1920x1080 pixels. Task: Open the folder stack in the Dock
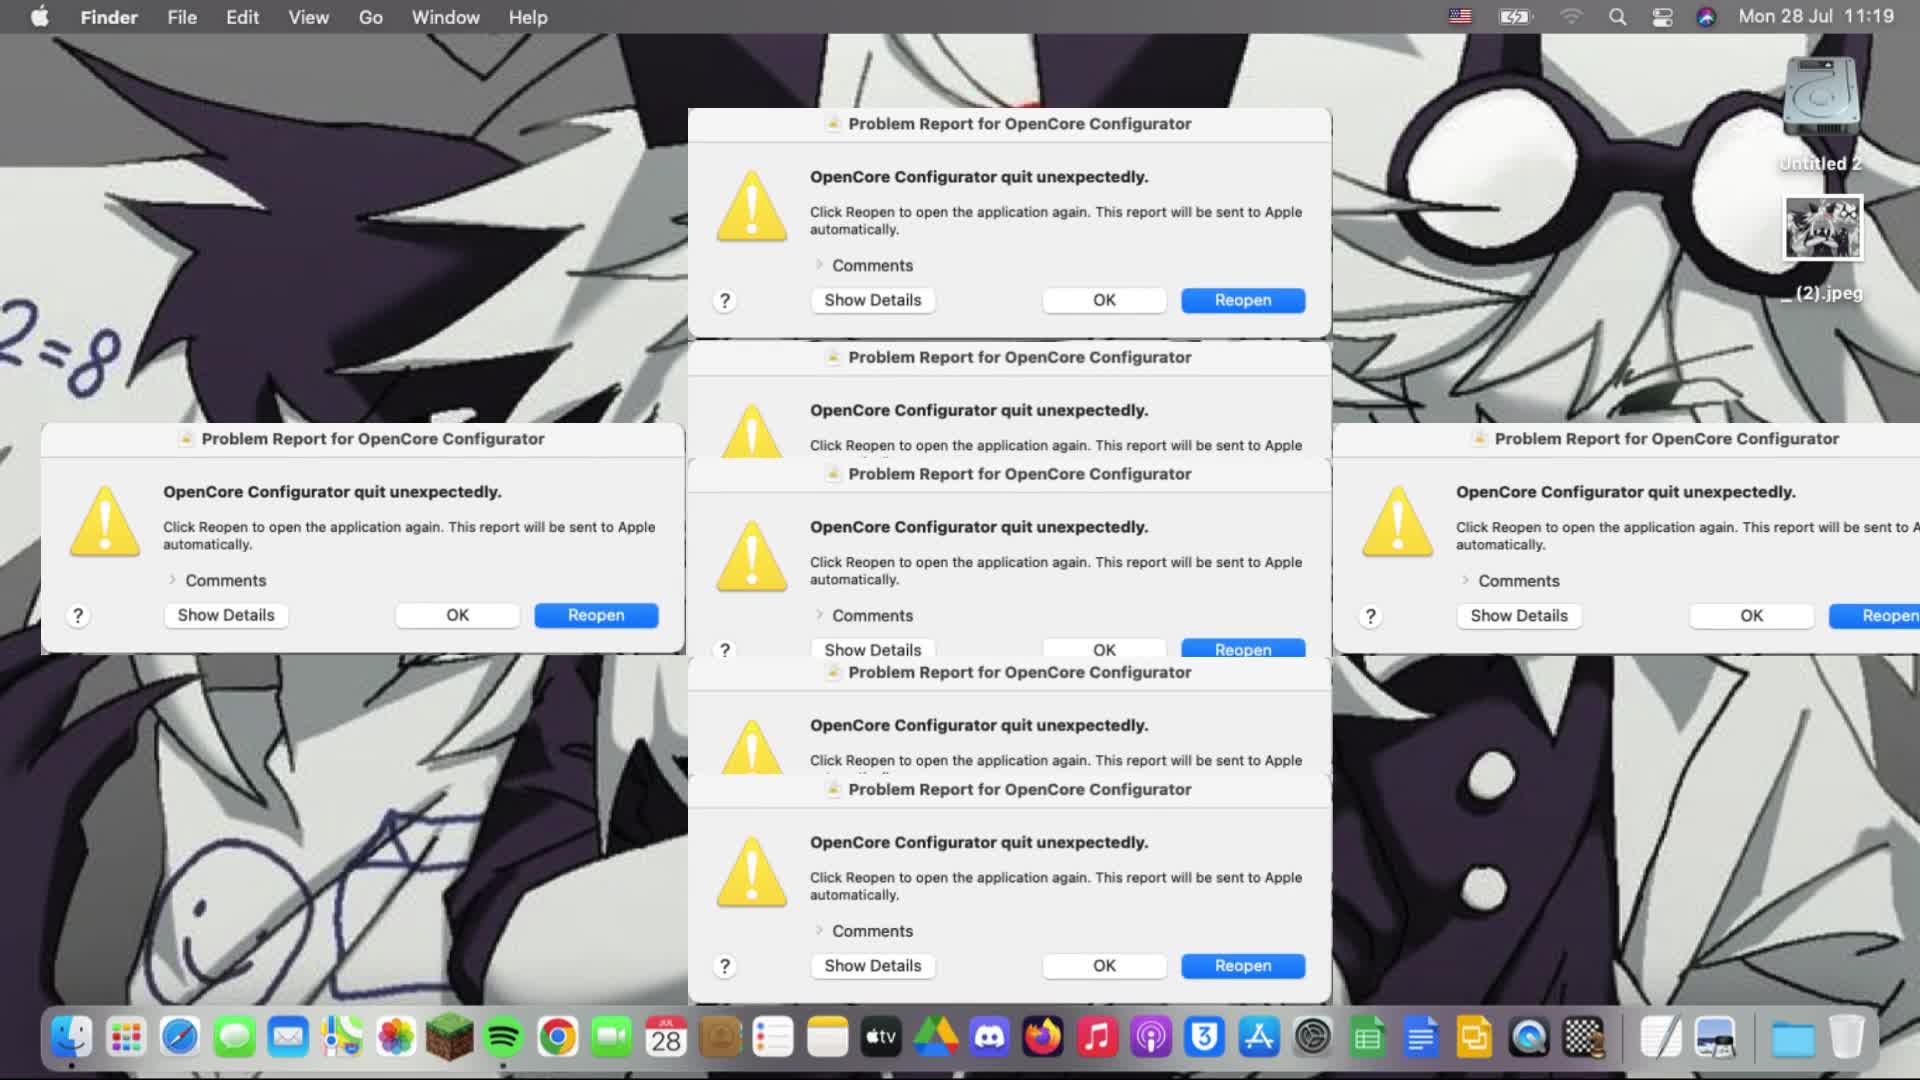point(1793,1037)
